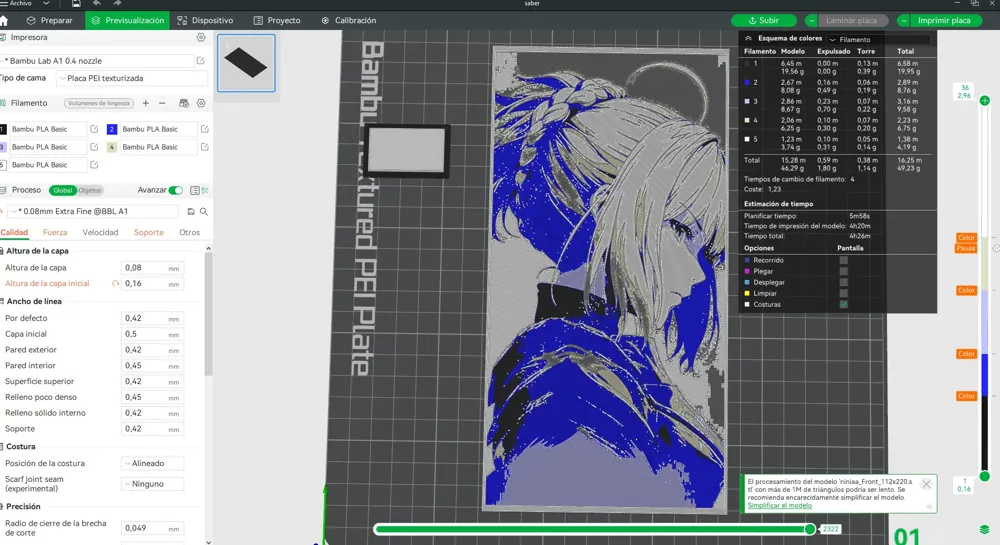Reset Altura de la capa inicial value
Image resolution: width=1000 pixels, height=545 pixels.
tap(115, 284)
